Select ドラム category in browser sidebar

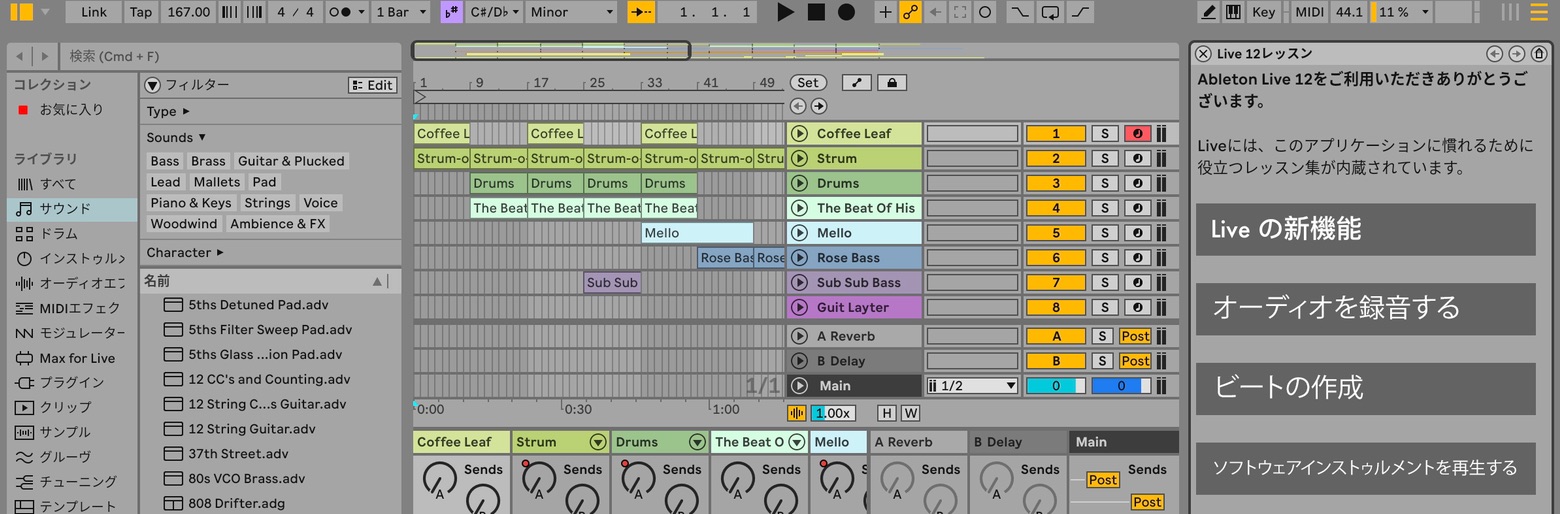58,233
